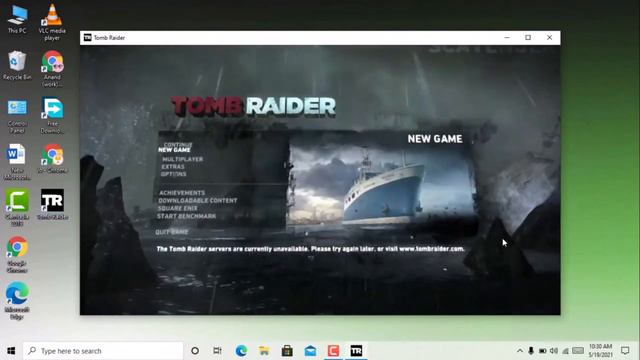Viewport: 640px width, 360px height.
Task: Maximize the Tomb Raider window
Action: [x=528, y=38]
